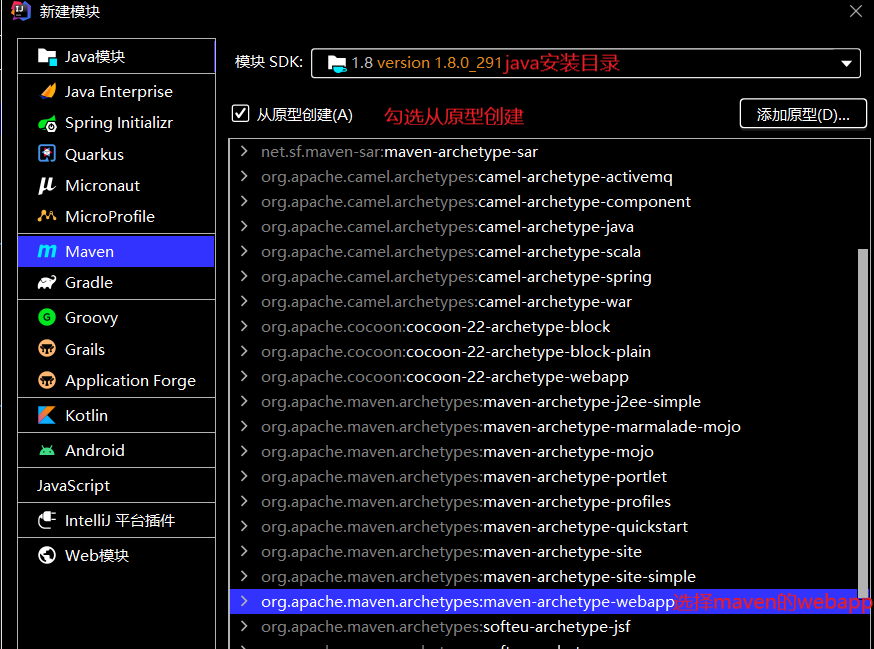Select Java模块 in the sidebar
The image size is (874, 649).
click(116, 56)
